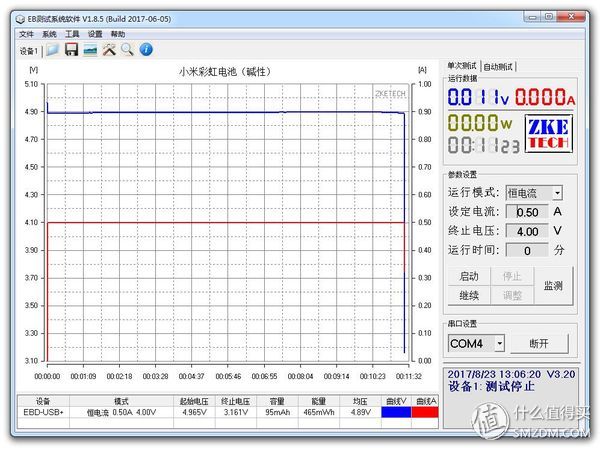Expand the COM4 serial port dropdown
Image resolution: width=600 pixels, height=450 pixels.
pyautogui.click(x=499, y=343)
